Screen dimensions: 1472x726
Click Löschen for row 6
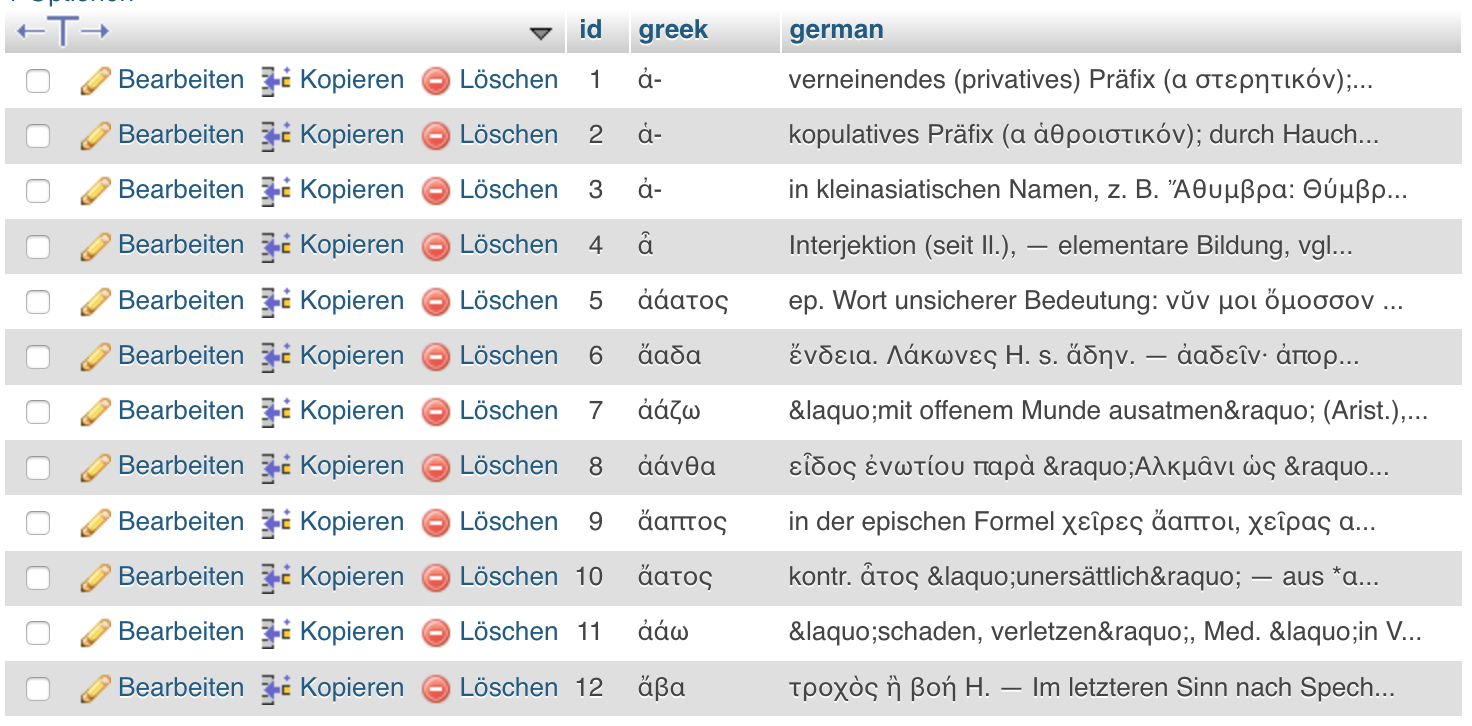[509, 356]
